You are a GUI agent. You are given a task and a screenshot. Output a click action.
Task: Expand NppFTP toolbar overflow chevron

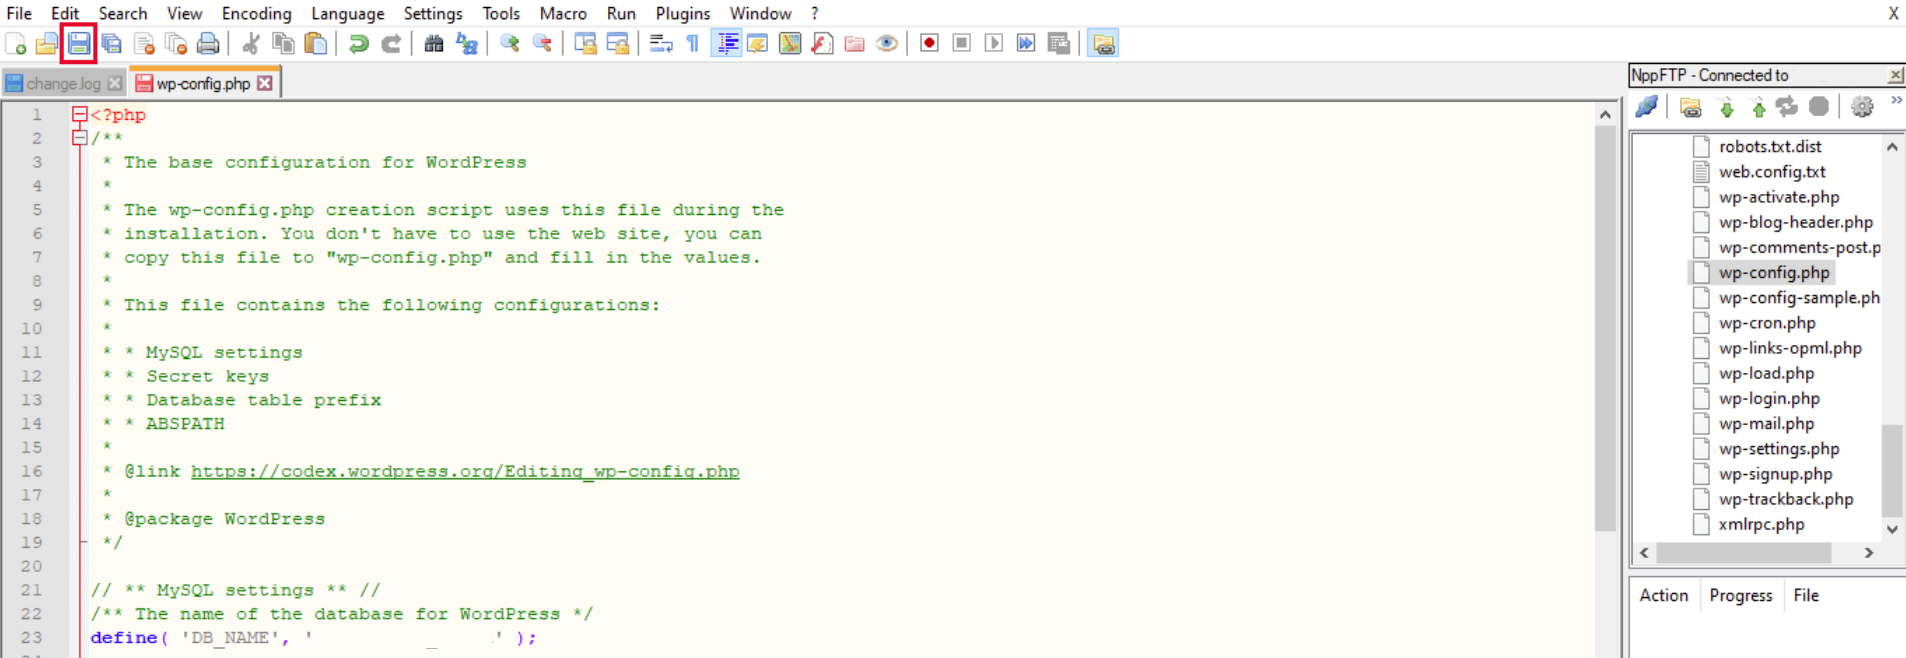pyautogui.click(x=1895, y=102)
